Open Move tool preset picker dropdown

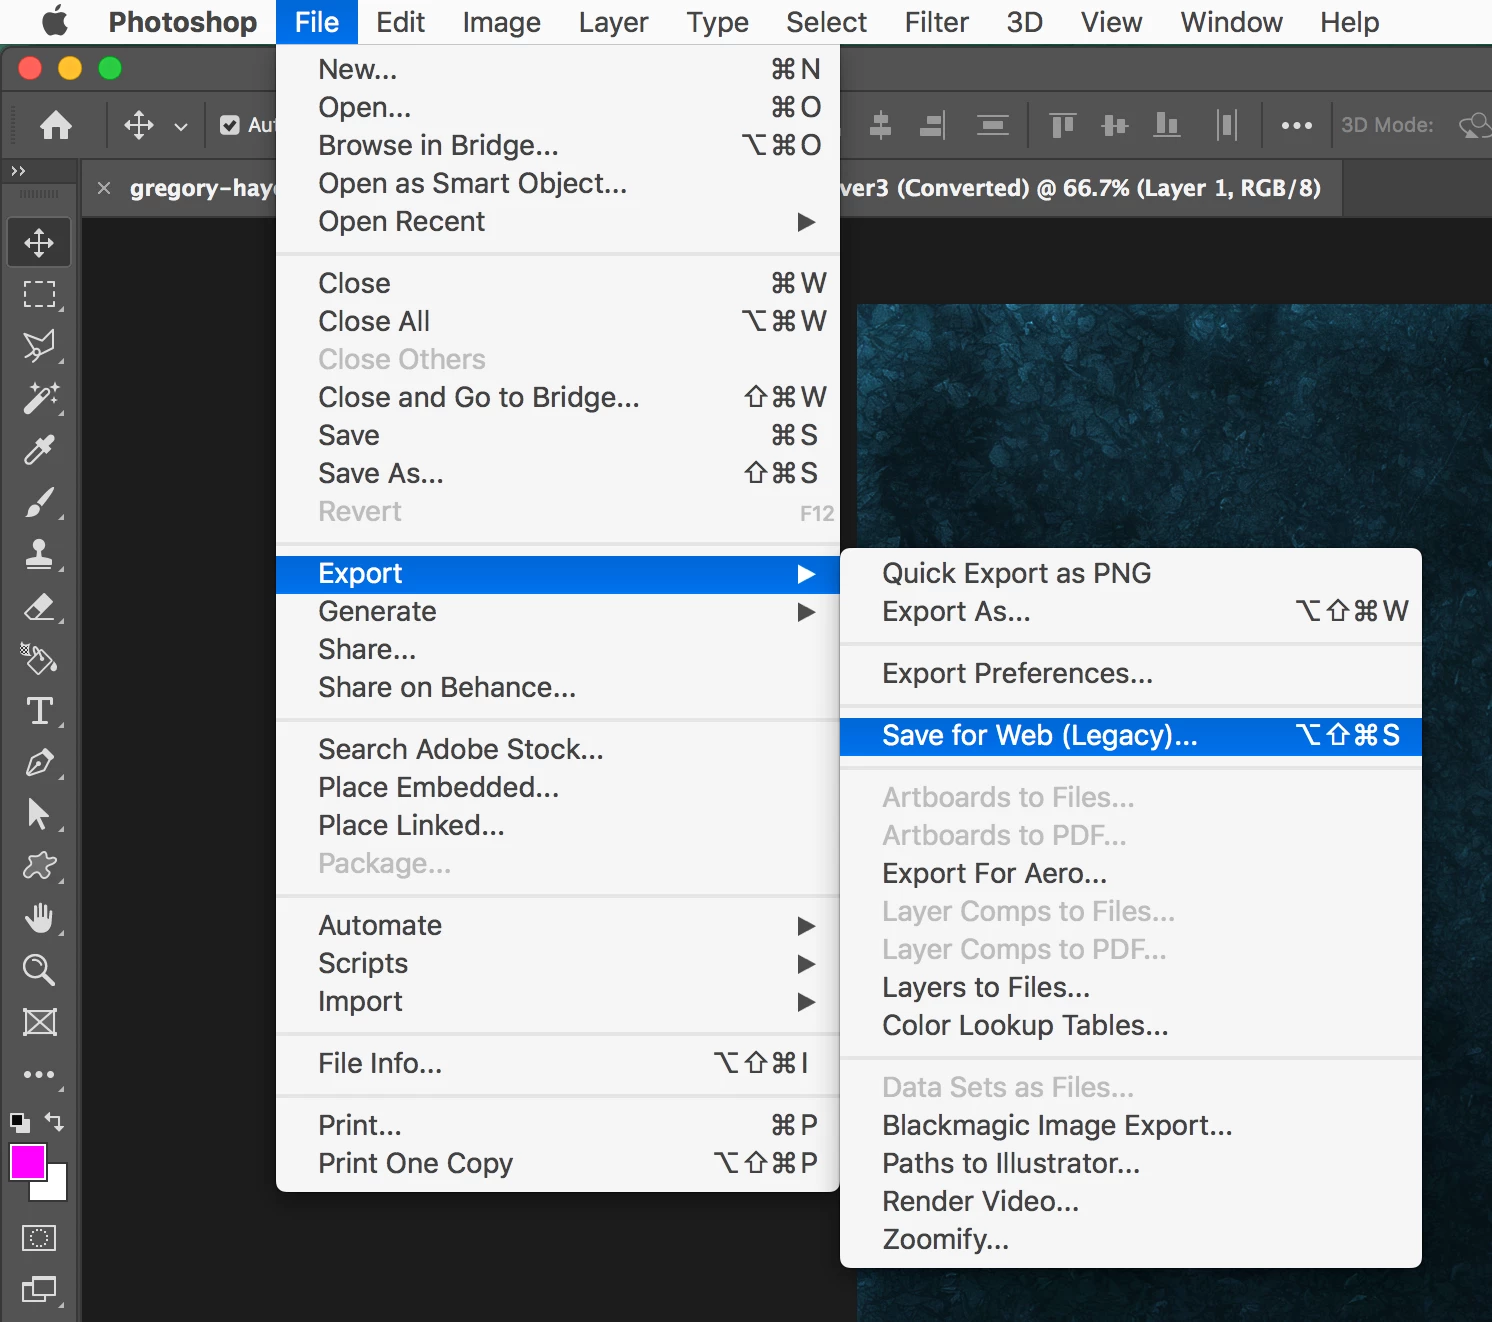[x=181, y=126]
